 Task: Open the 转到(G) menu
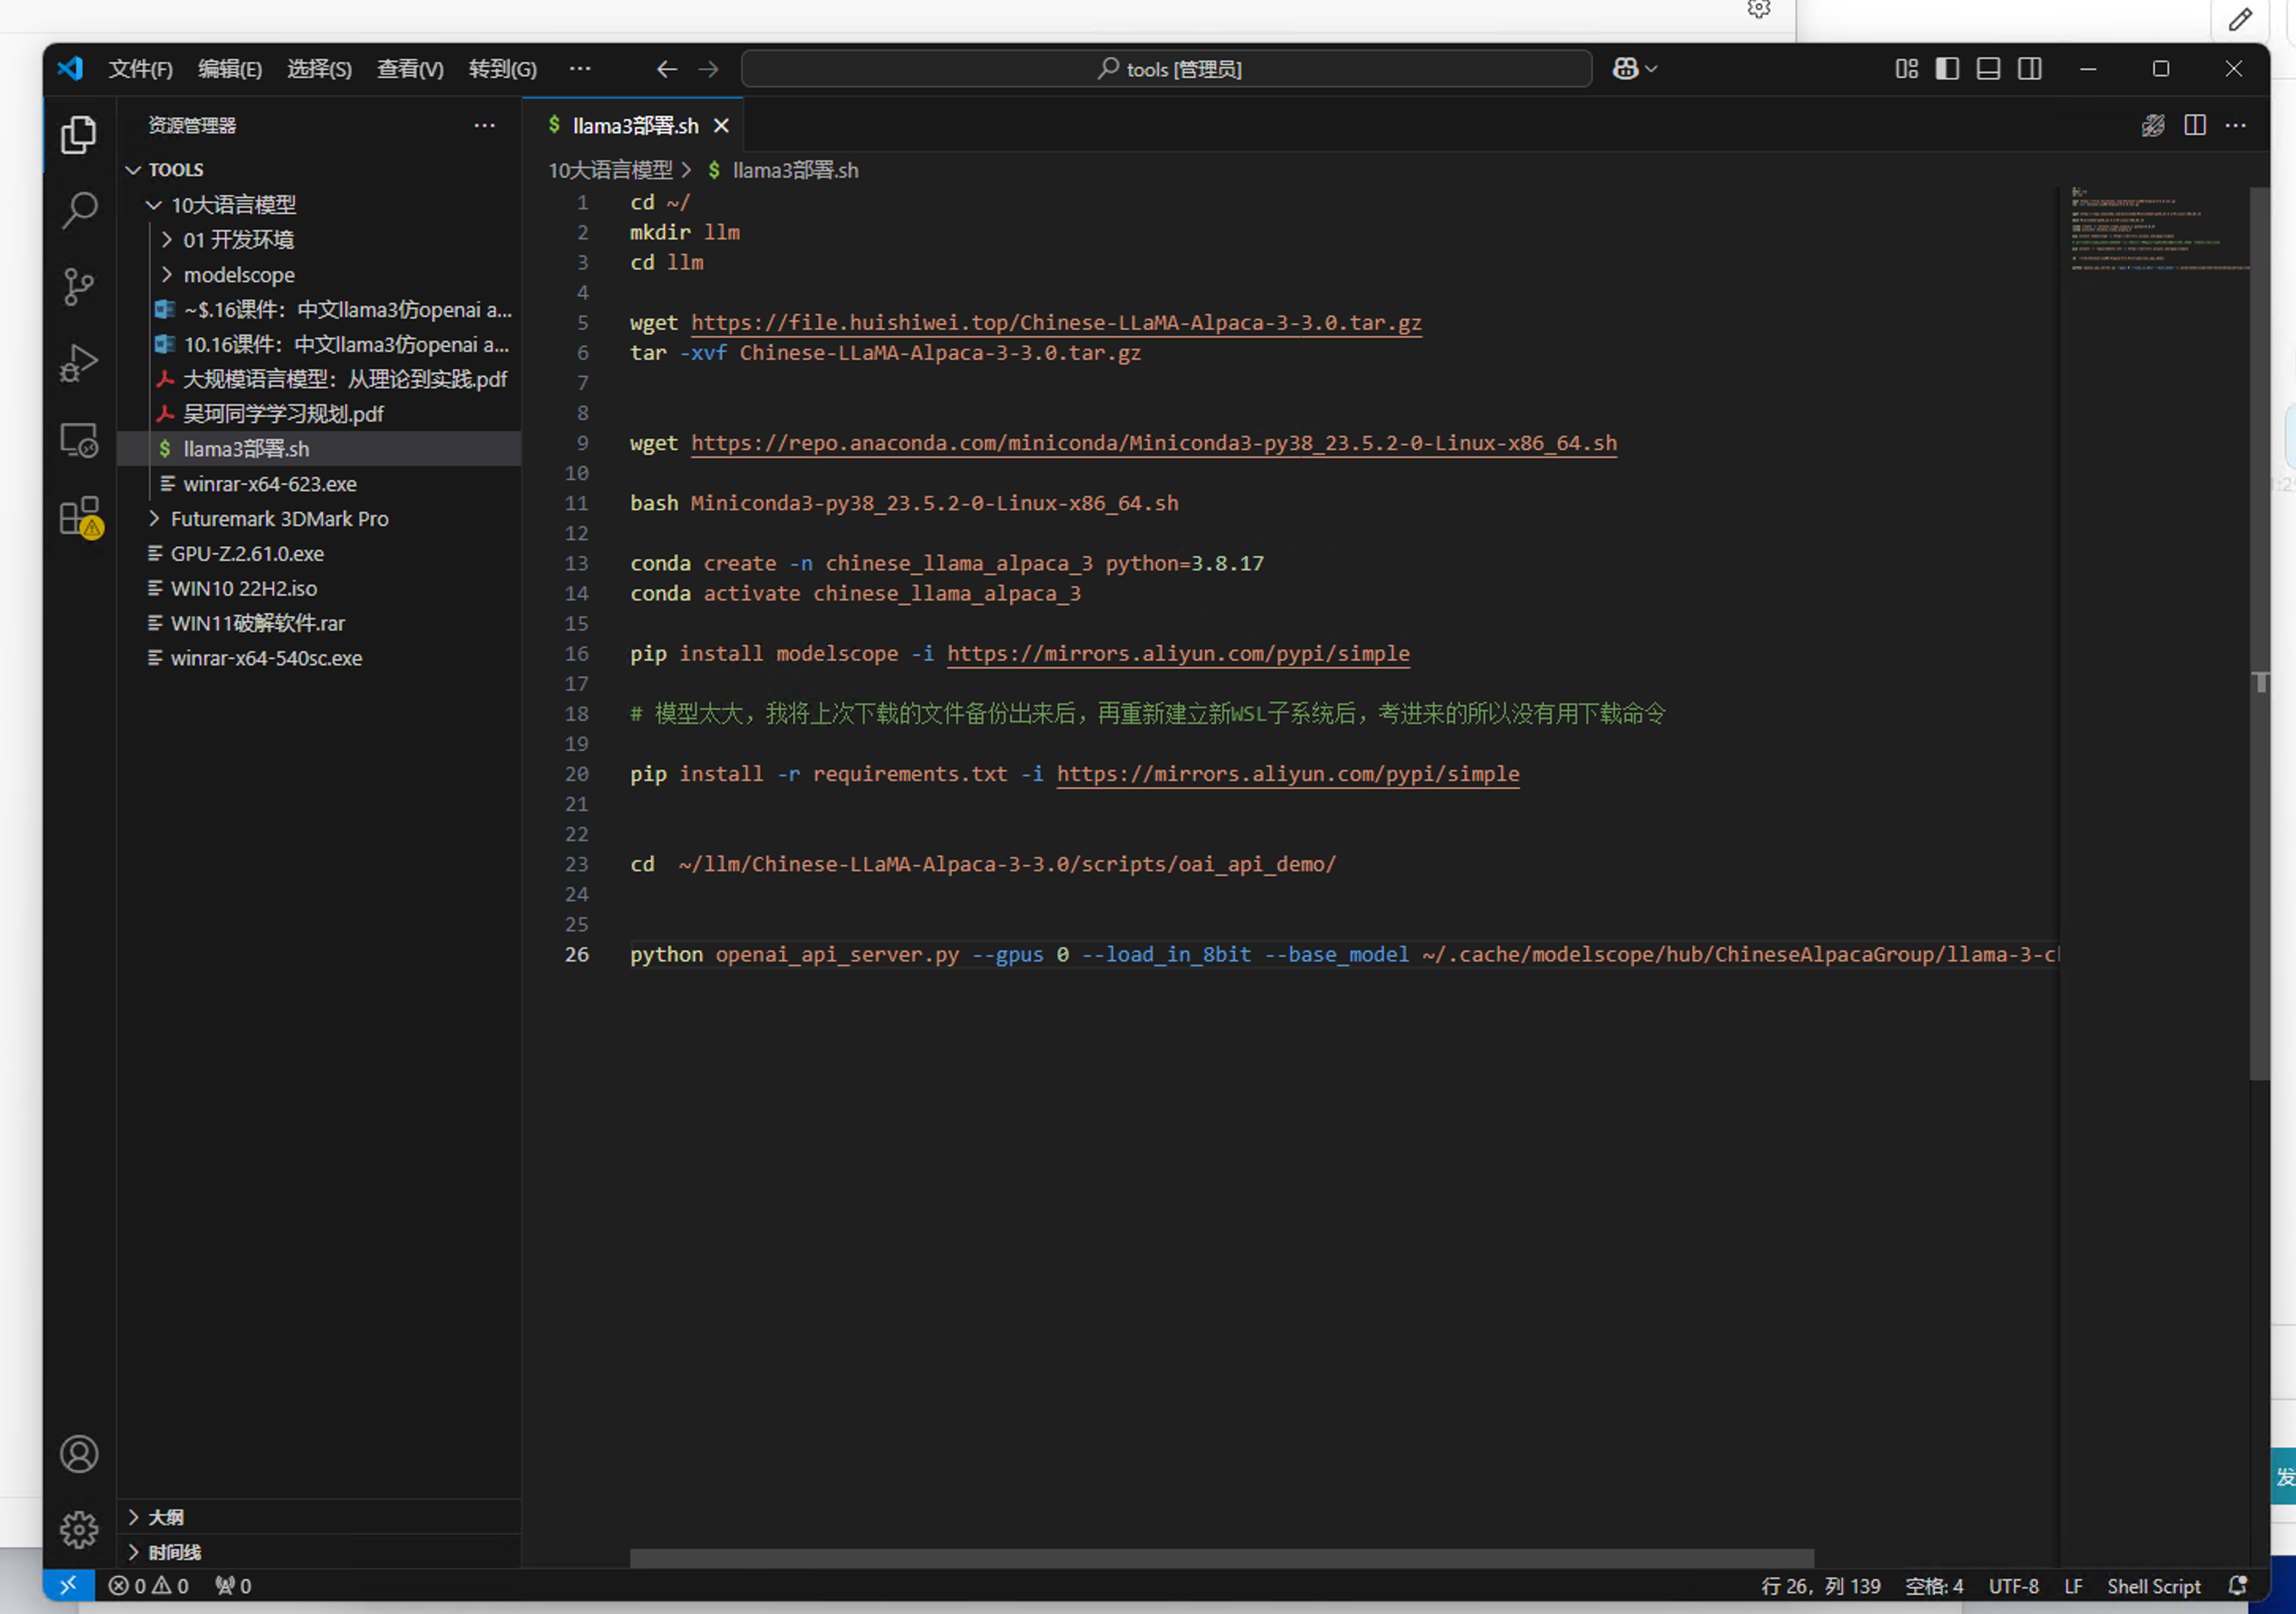[x=502, y=69]
